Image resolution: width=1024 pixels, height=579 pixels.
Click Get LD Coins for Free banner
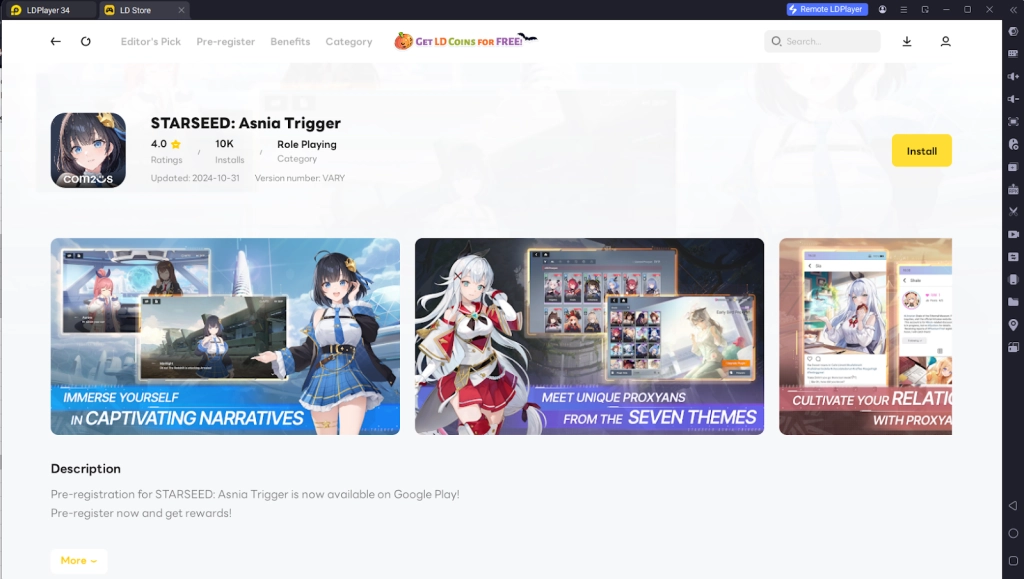(x=465, y=40)
